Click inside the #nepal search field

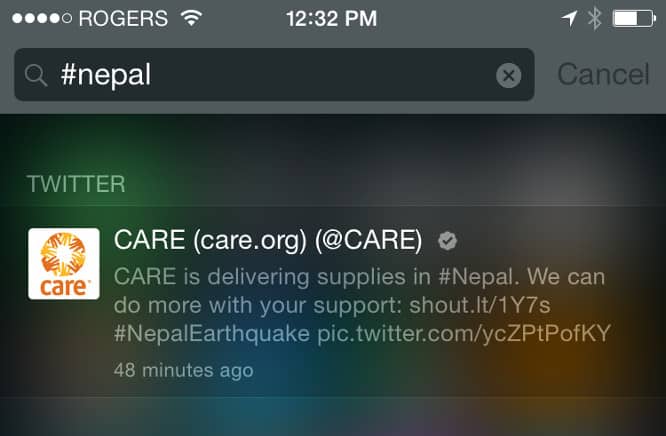[274, 74]
